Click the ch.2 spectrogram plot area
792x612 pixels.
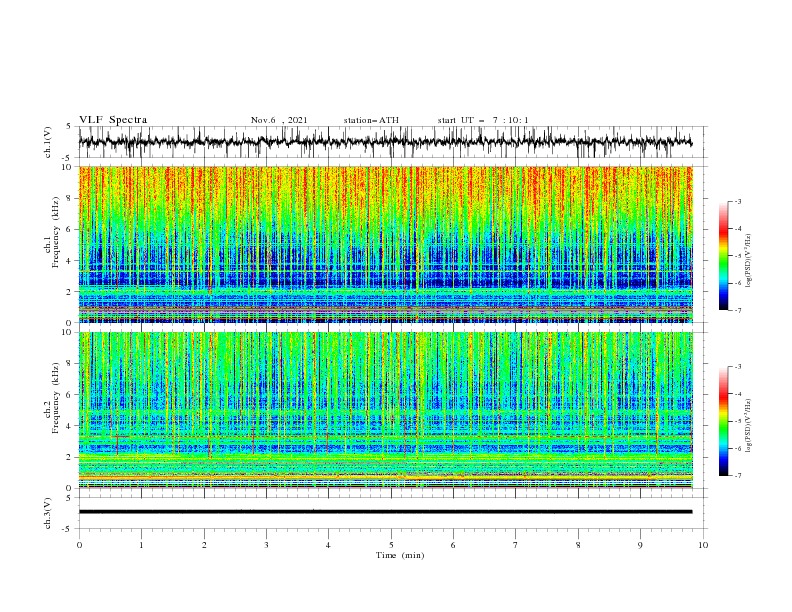click(385, 410)
